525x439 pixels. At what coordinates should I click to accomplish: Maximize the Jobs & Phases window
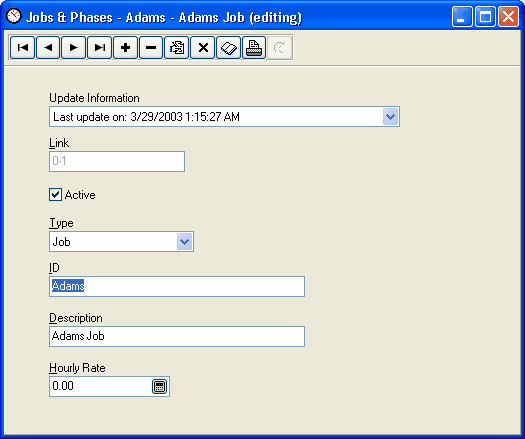click(485, 16)
